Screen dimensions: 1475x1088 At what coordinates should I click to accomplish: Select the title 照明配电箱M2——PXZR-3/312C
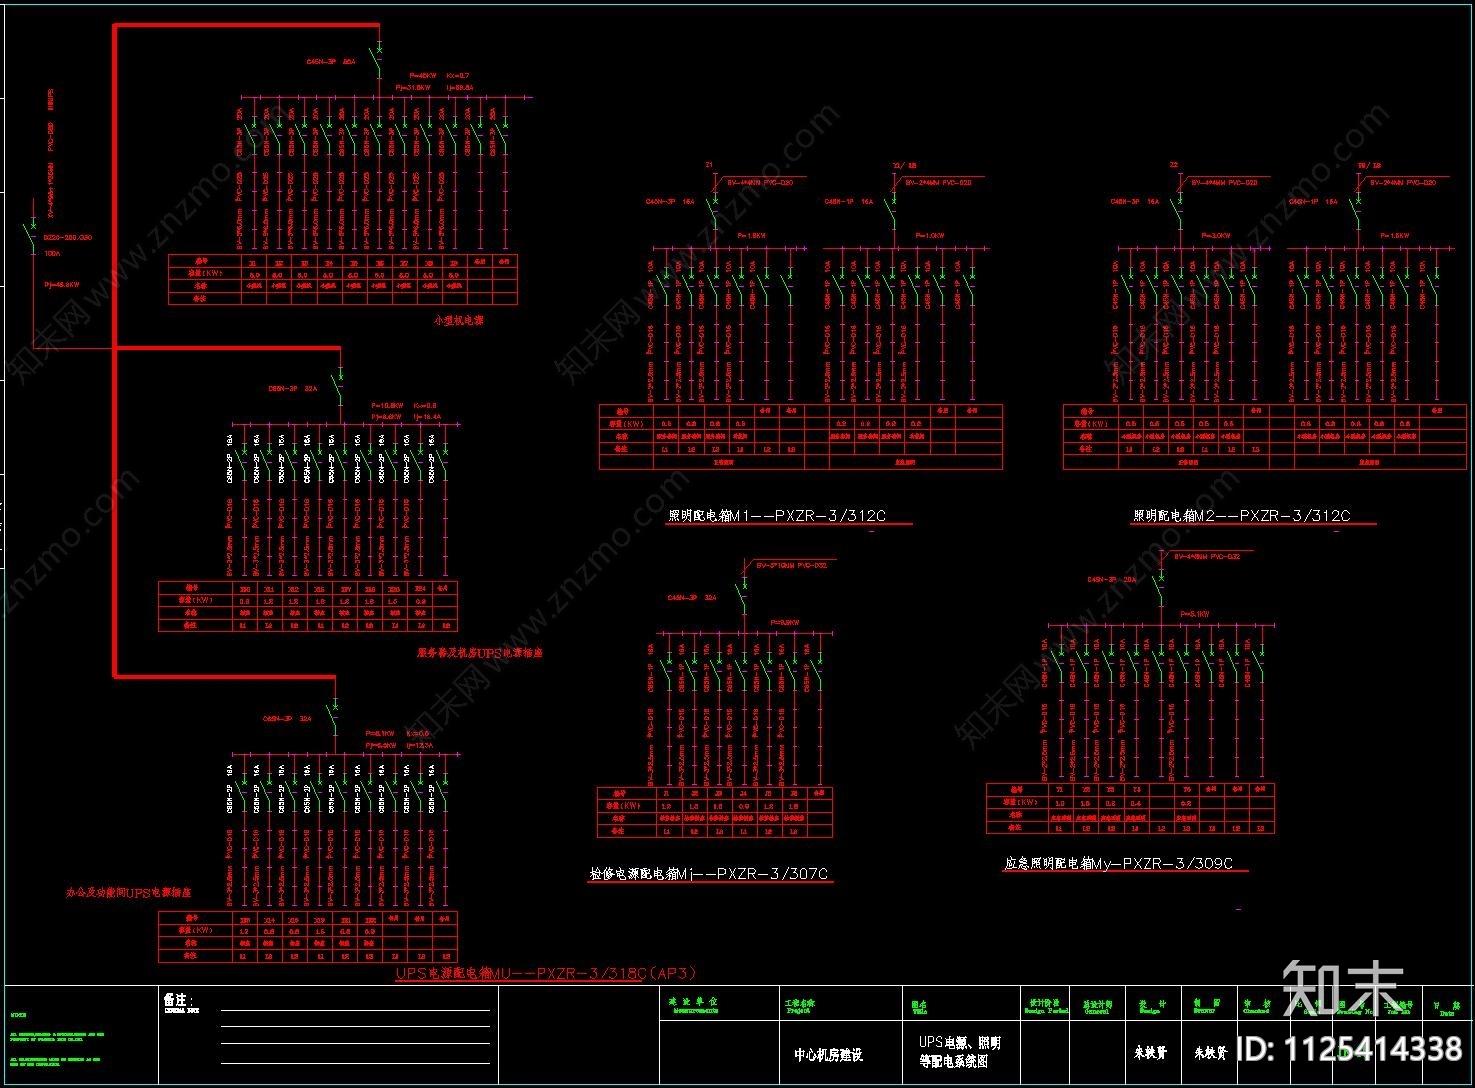(x=1241, y=516)
